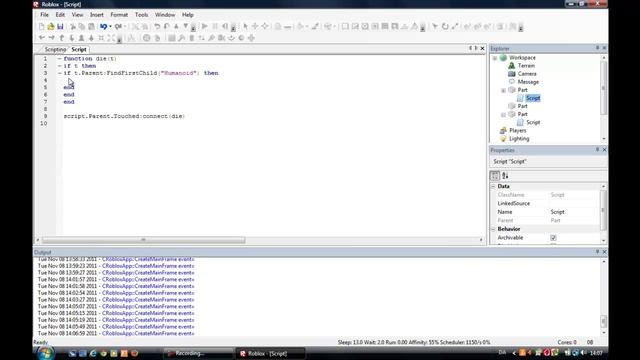The image size is (640, 360).
Task: Open the Format menu
Action: (119, 15)
